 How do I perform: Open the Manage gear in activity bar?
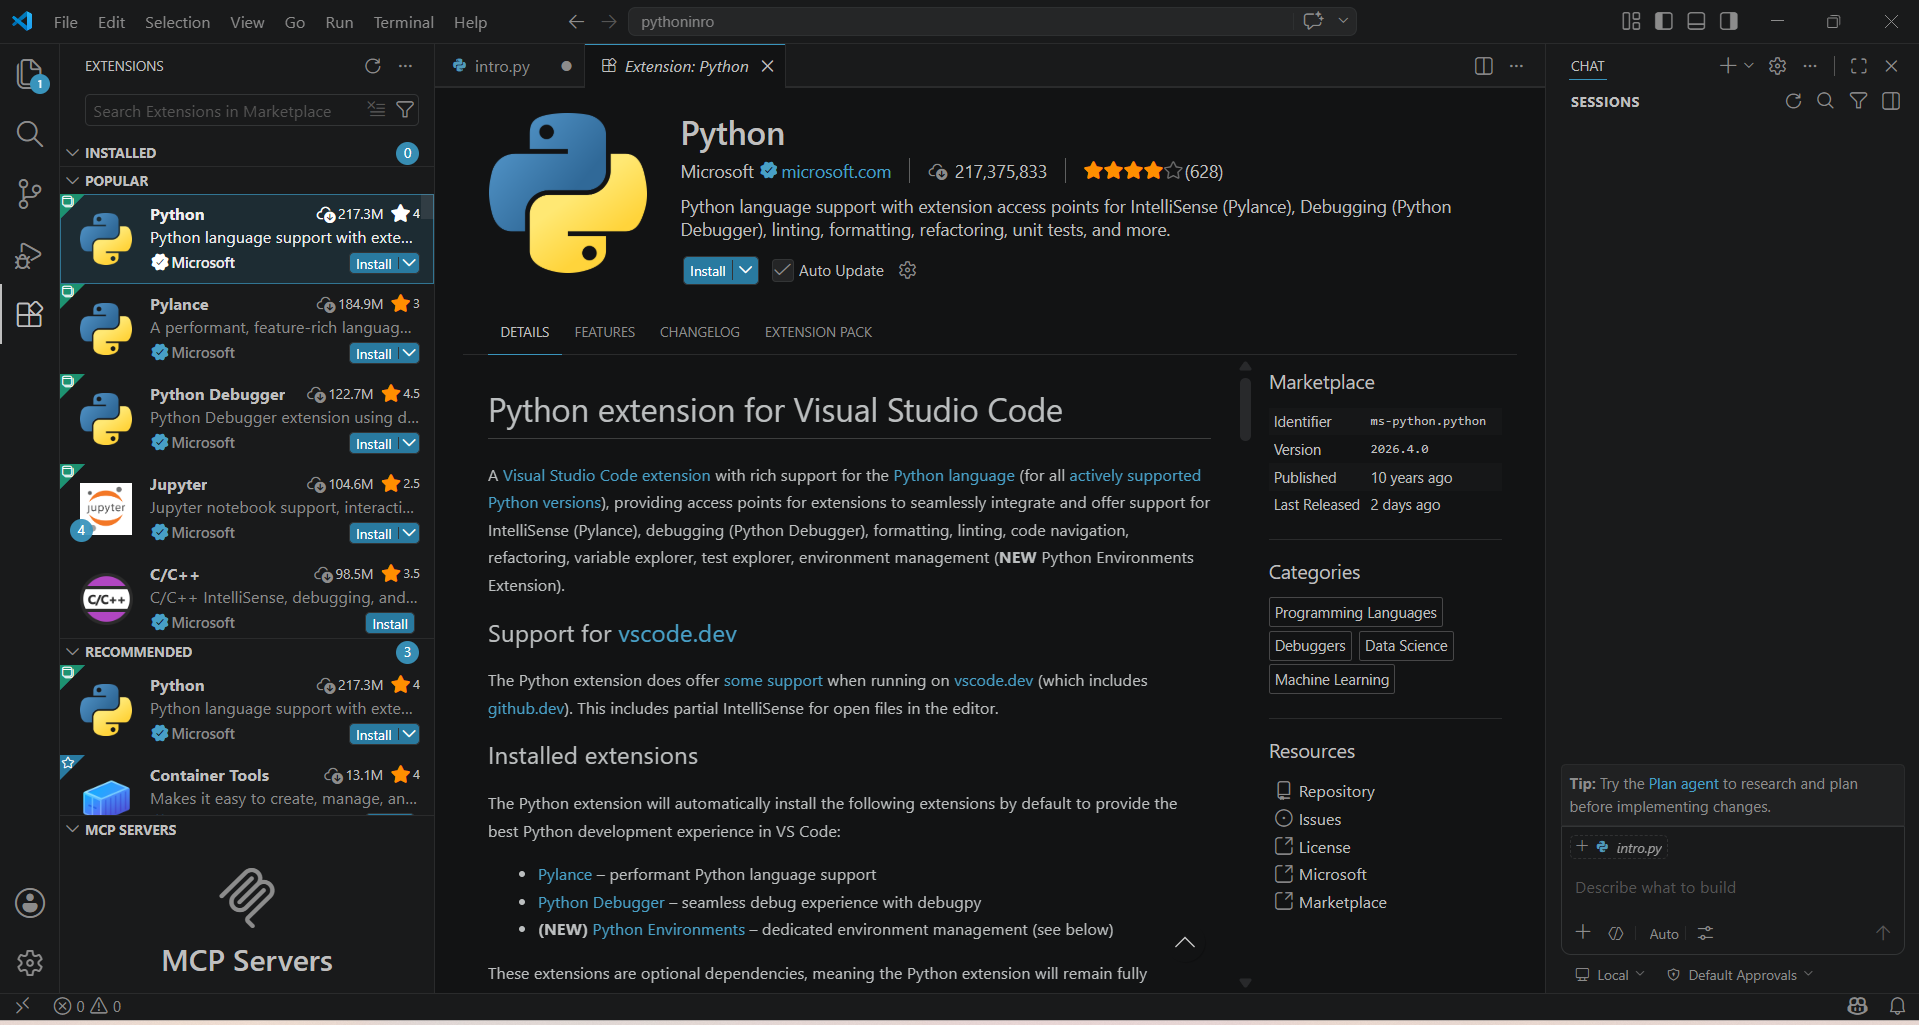click(x=30, y=963)
